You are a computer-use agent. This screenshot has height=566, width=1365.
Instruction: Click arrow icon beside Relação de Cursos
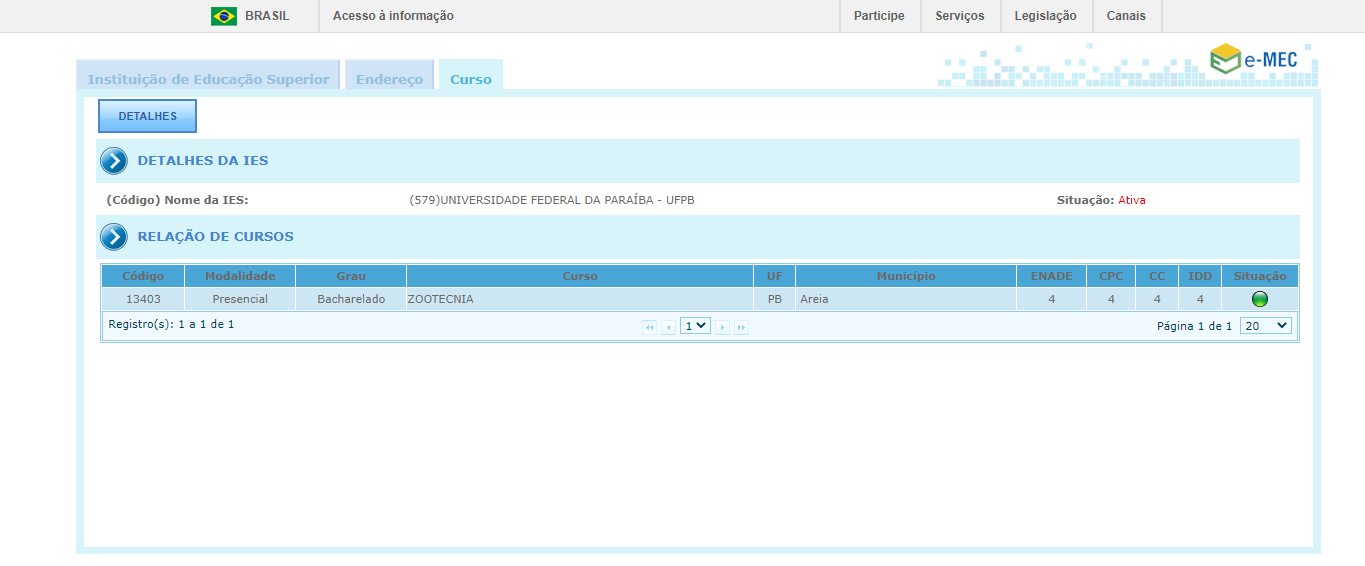click(114, 237)
